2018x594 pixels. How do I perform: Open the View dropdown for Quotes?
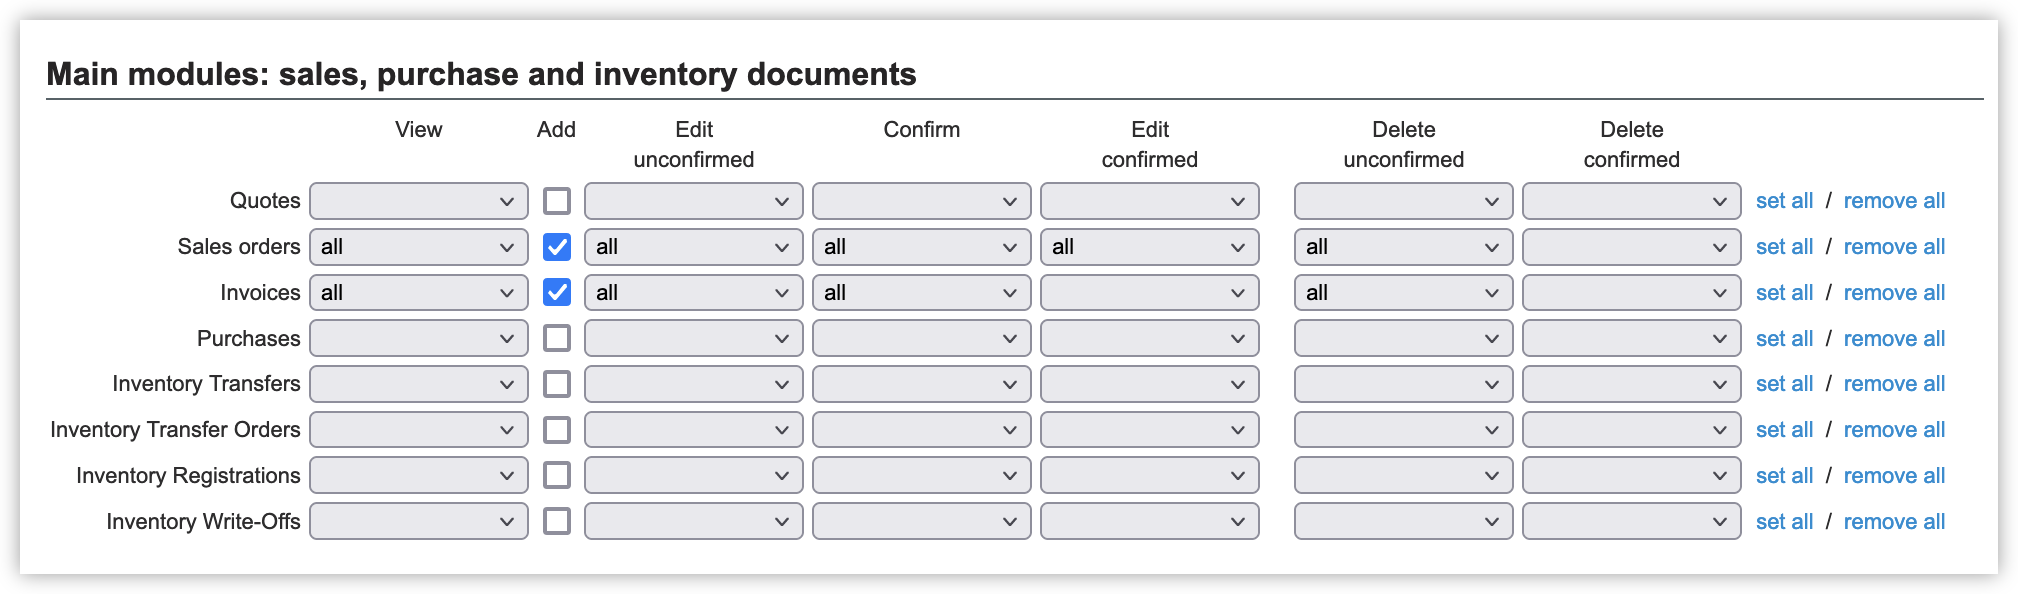(x=419, y=201)
